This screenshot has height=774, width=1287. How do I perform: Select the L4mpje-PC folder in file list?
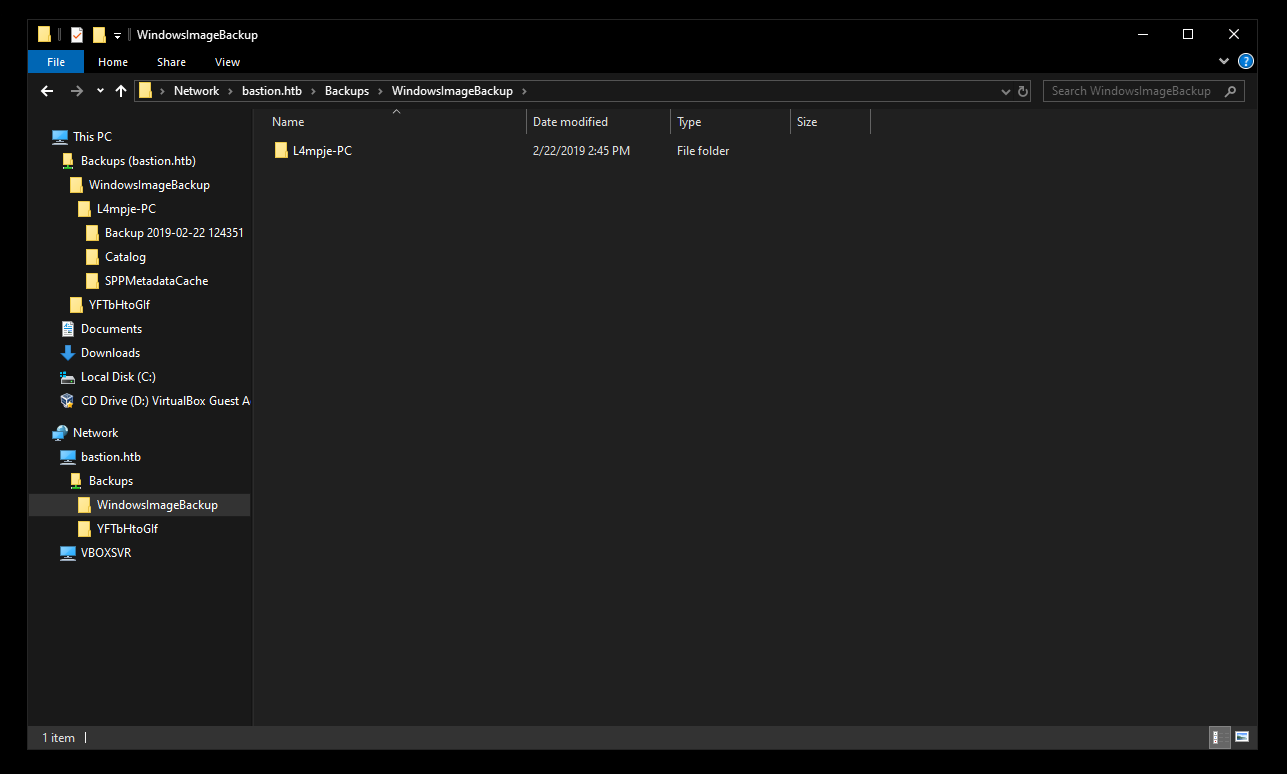click(x=322, y=151)
